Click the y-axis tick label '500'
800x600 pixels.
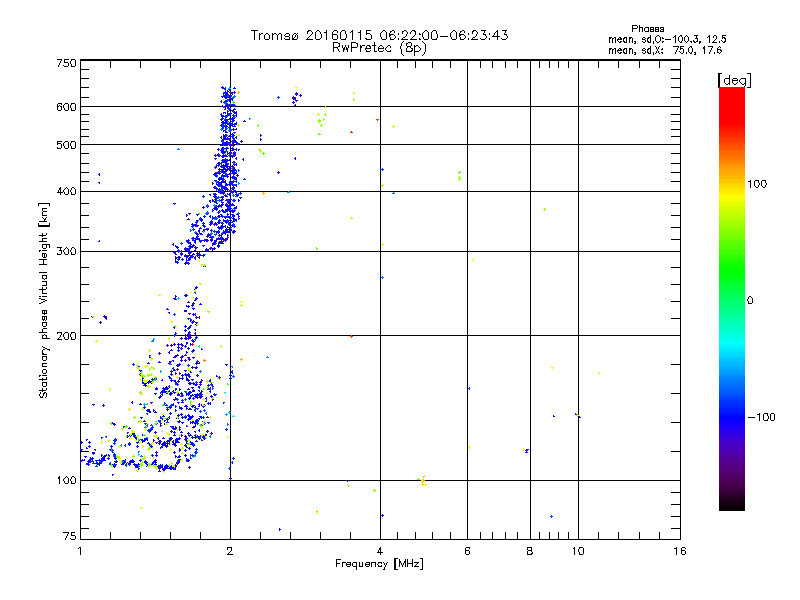pos(66,145)
